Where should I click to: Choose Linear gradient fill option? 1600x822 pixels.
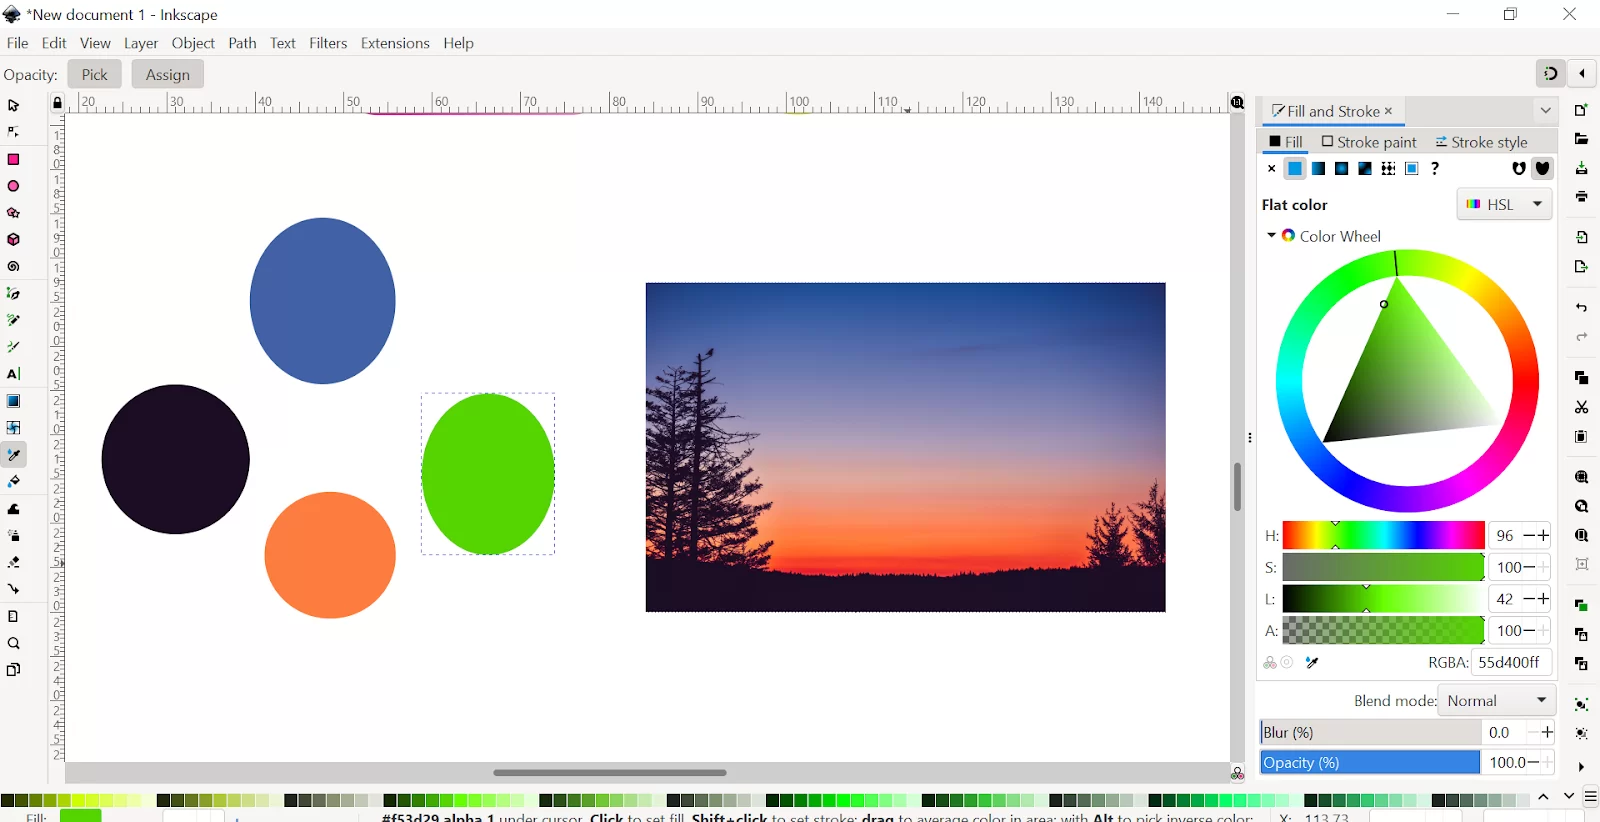(x=1318, y=169)
